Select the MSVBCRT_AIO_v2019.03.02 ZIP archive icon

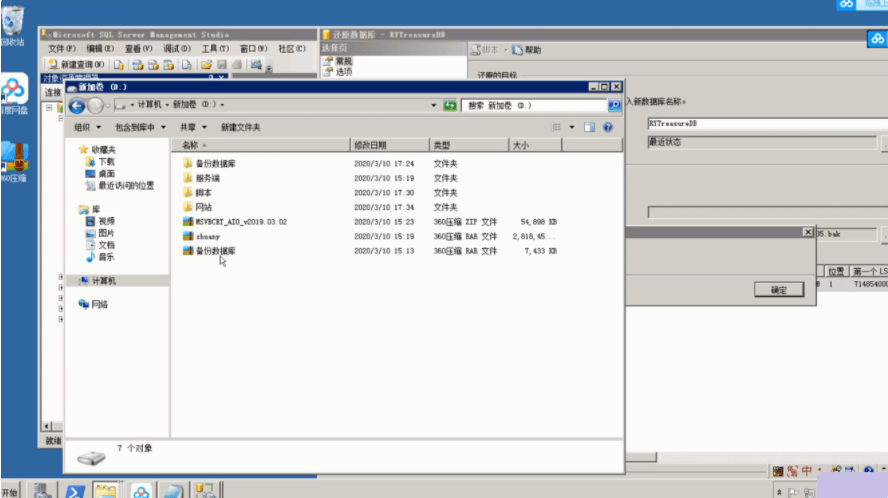tap(188, 222)
